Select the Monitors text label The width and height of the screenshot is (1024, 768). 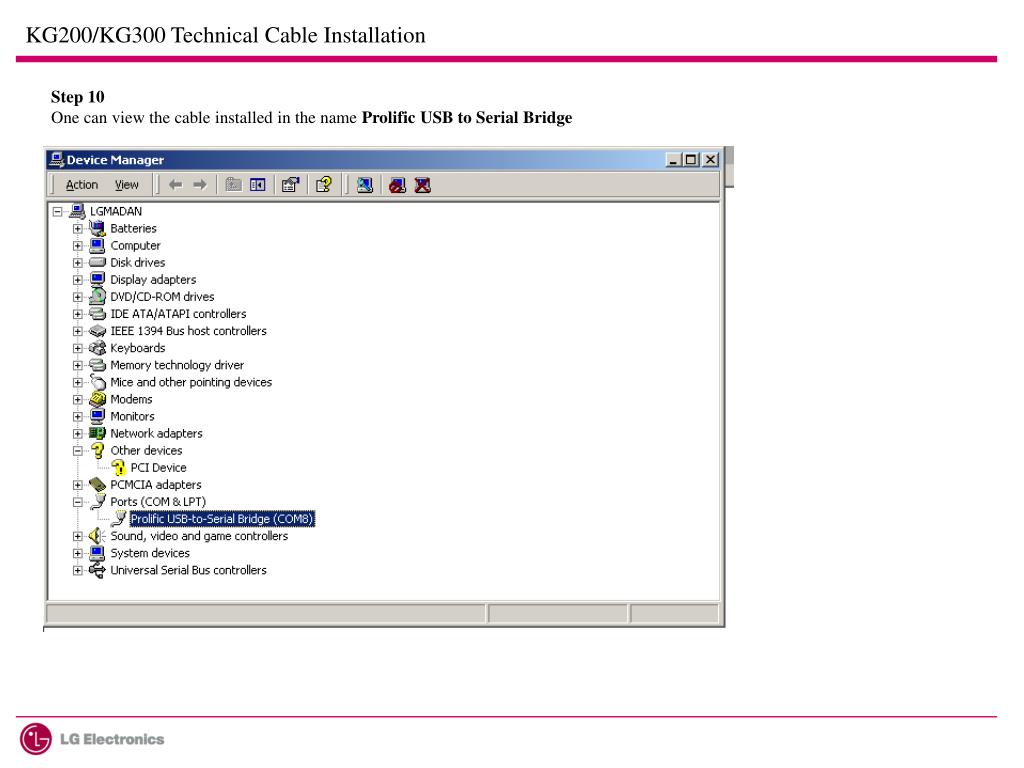(x=133, y=417)
